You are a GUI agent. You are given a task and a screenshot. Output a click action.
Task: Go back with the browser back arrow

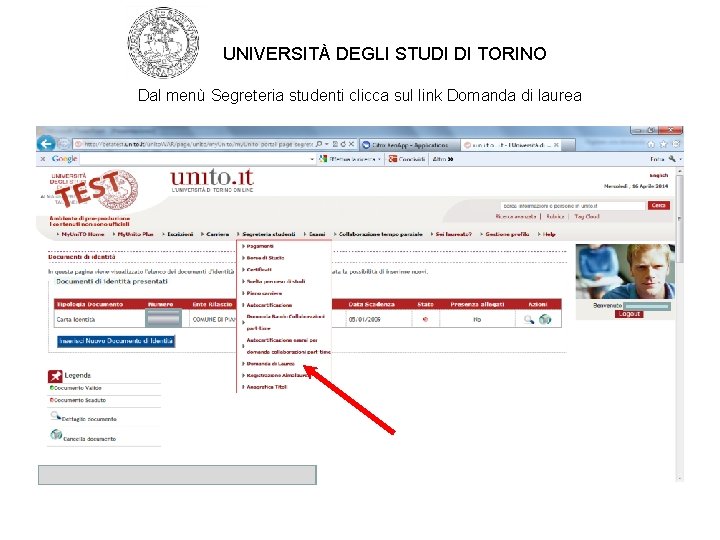coord(46,144)
